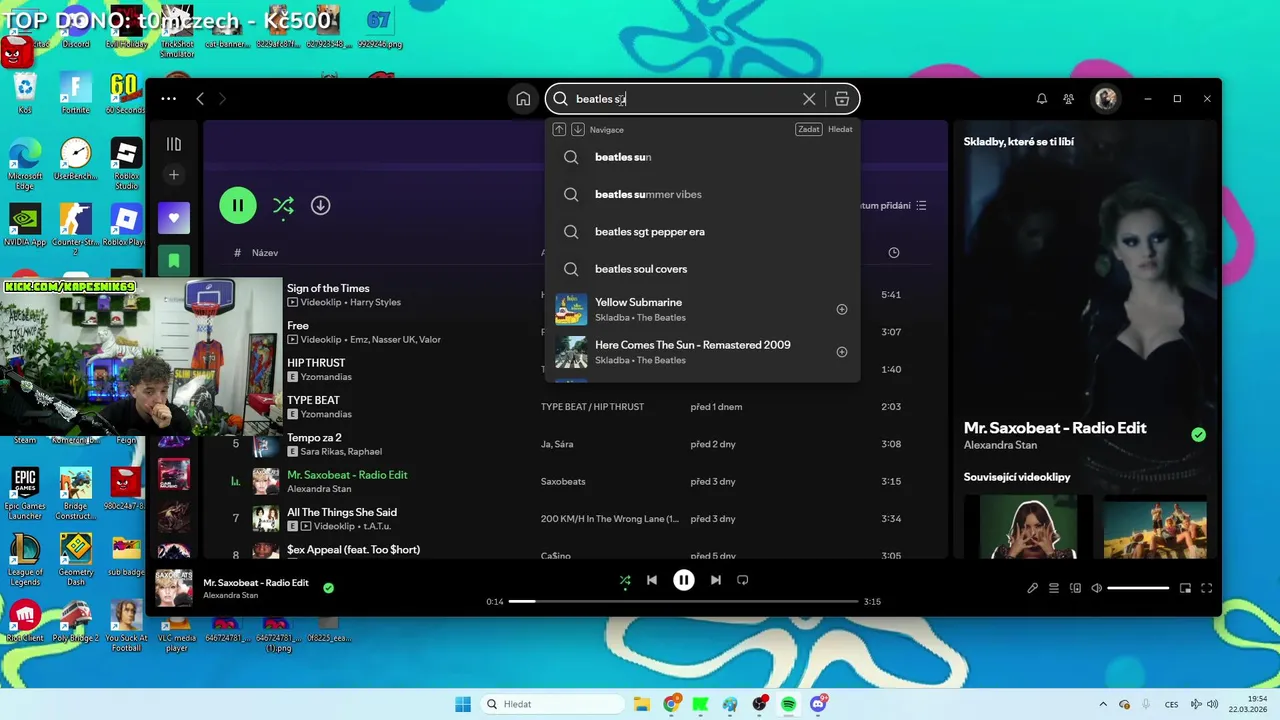Screen dimensions: 1280x720
Task: Open Liked Songs heart tile
Action: 174,218
